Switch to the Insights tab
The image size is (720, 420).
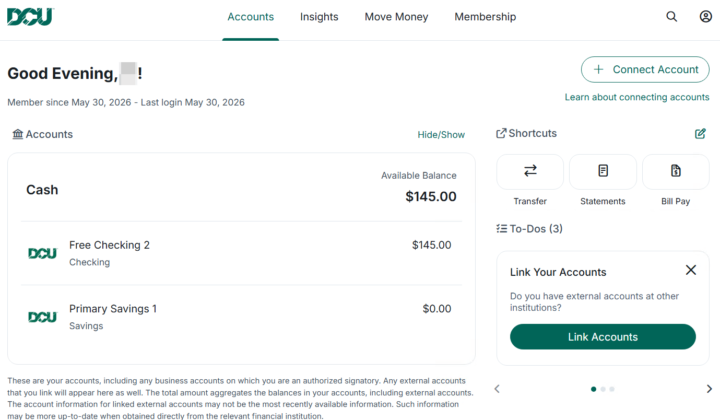(x=319, y=17)
